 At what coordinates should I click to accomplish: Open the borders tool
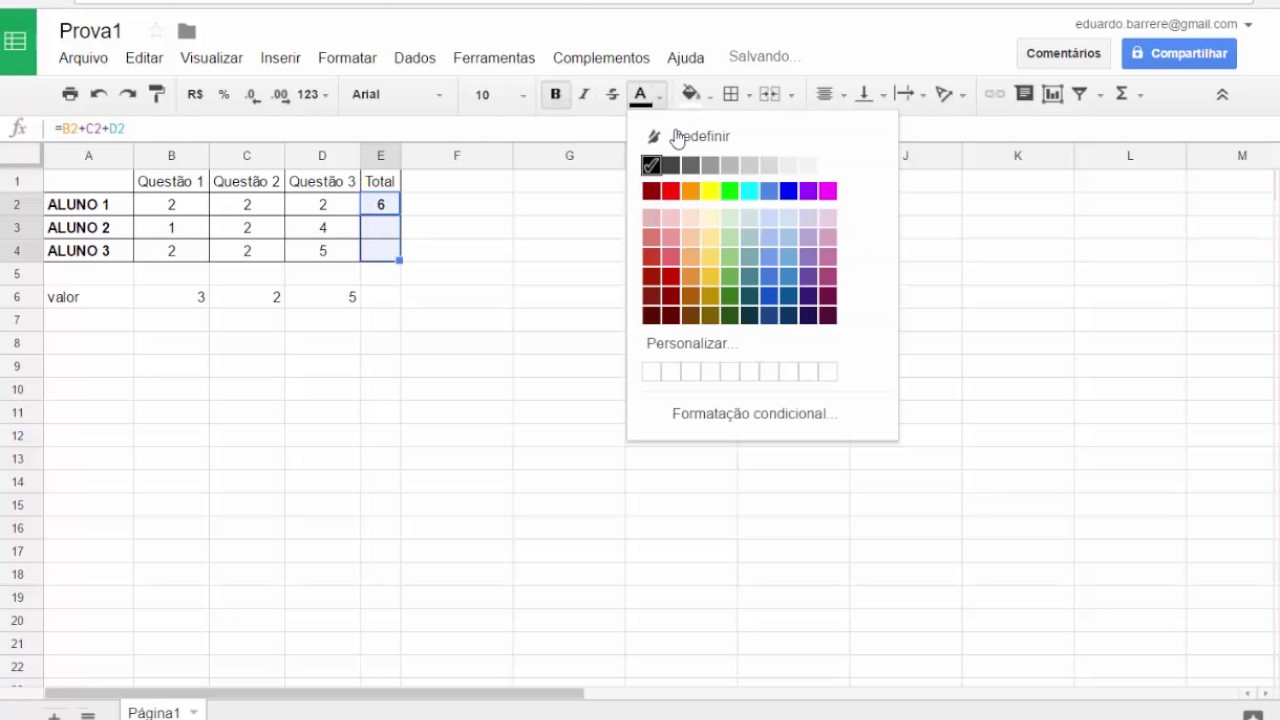[731, 94]
